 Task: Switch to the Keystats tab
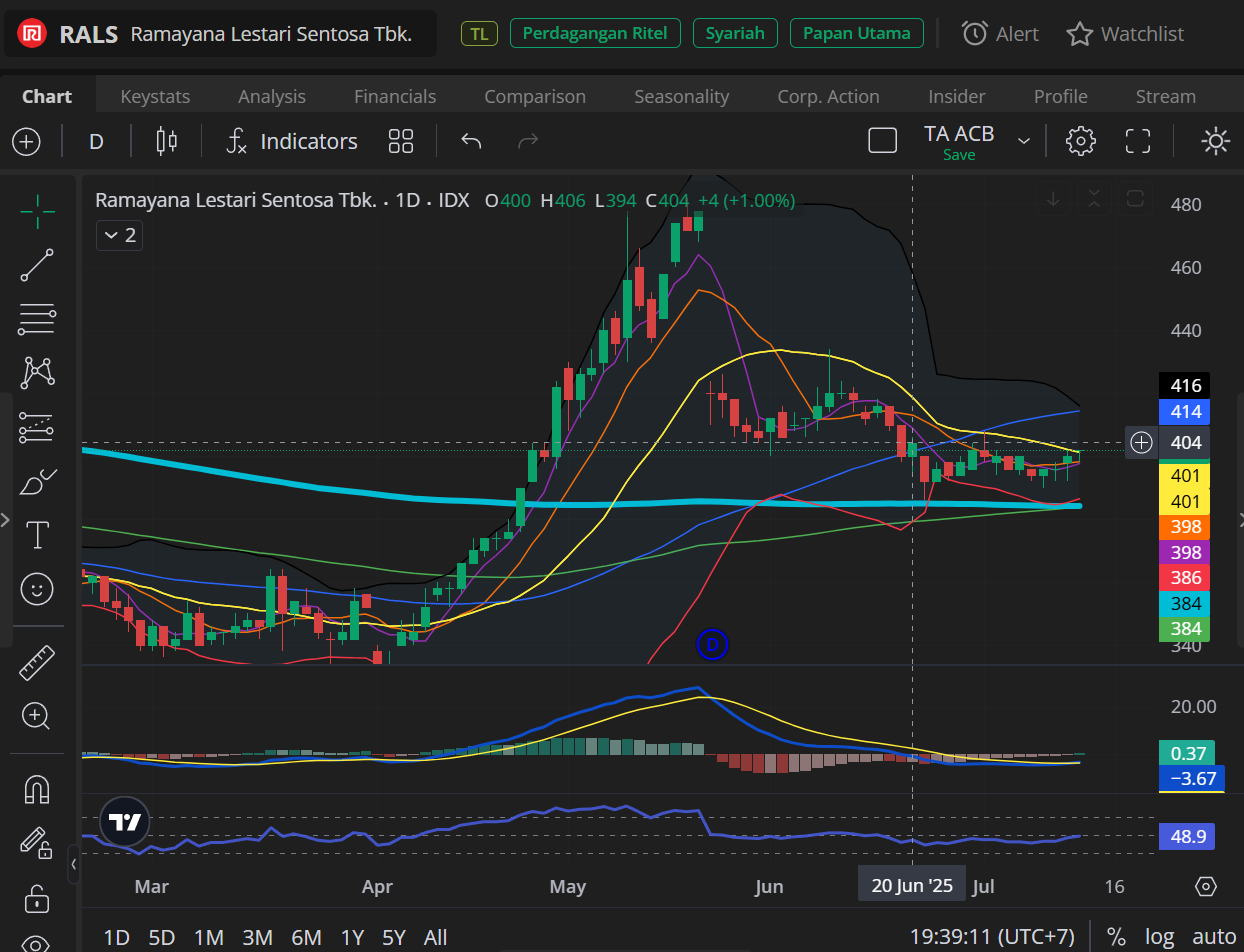click(x=155, y=96)
